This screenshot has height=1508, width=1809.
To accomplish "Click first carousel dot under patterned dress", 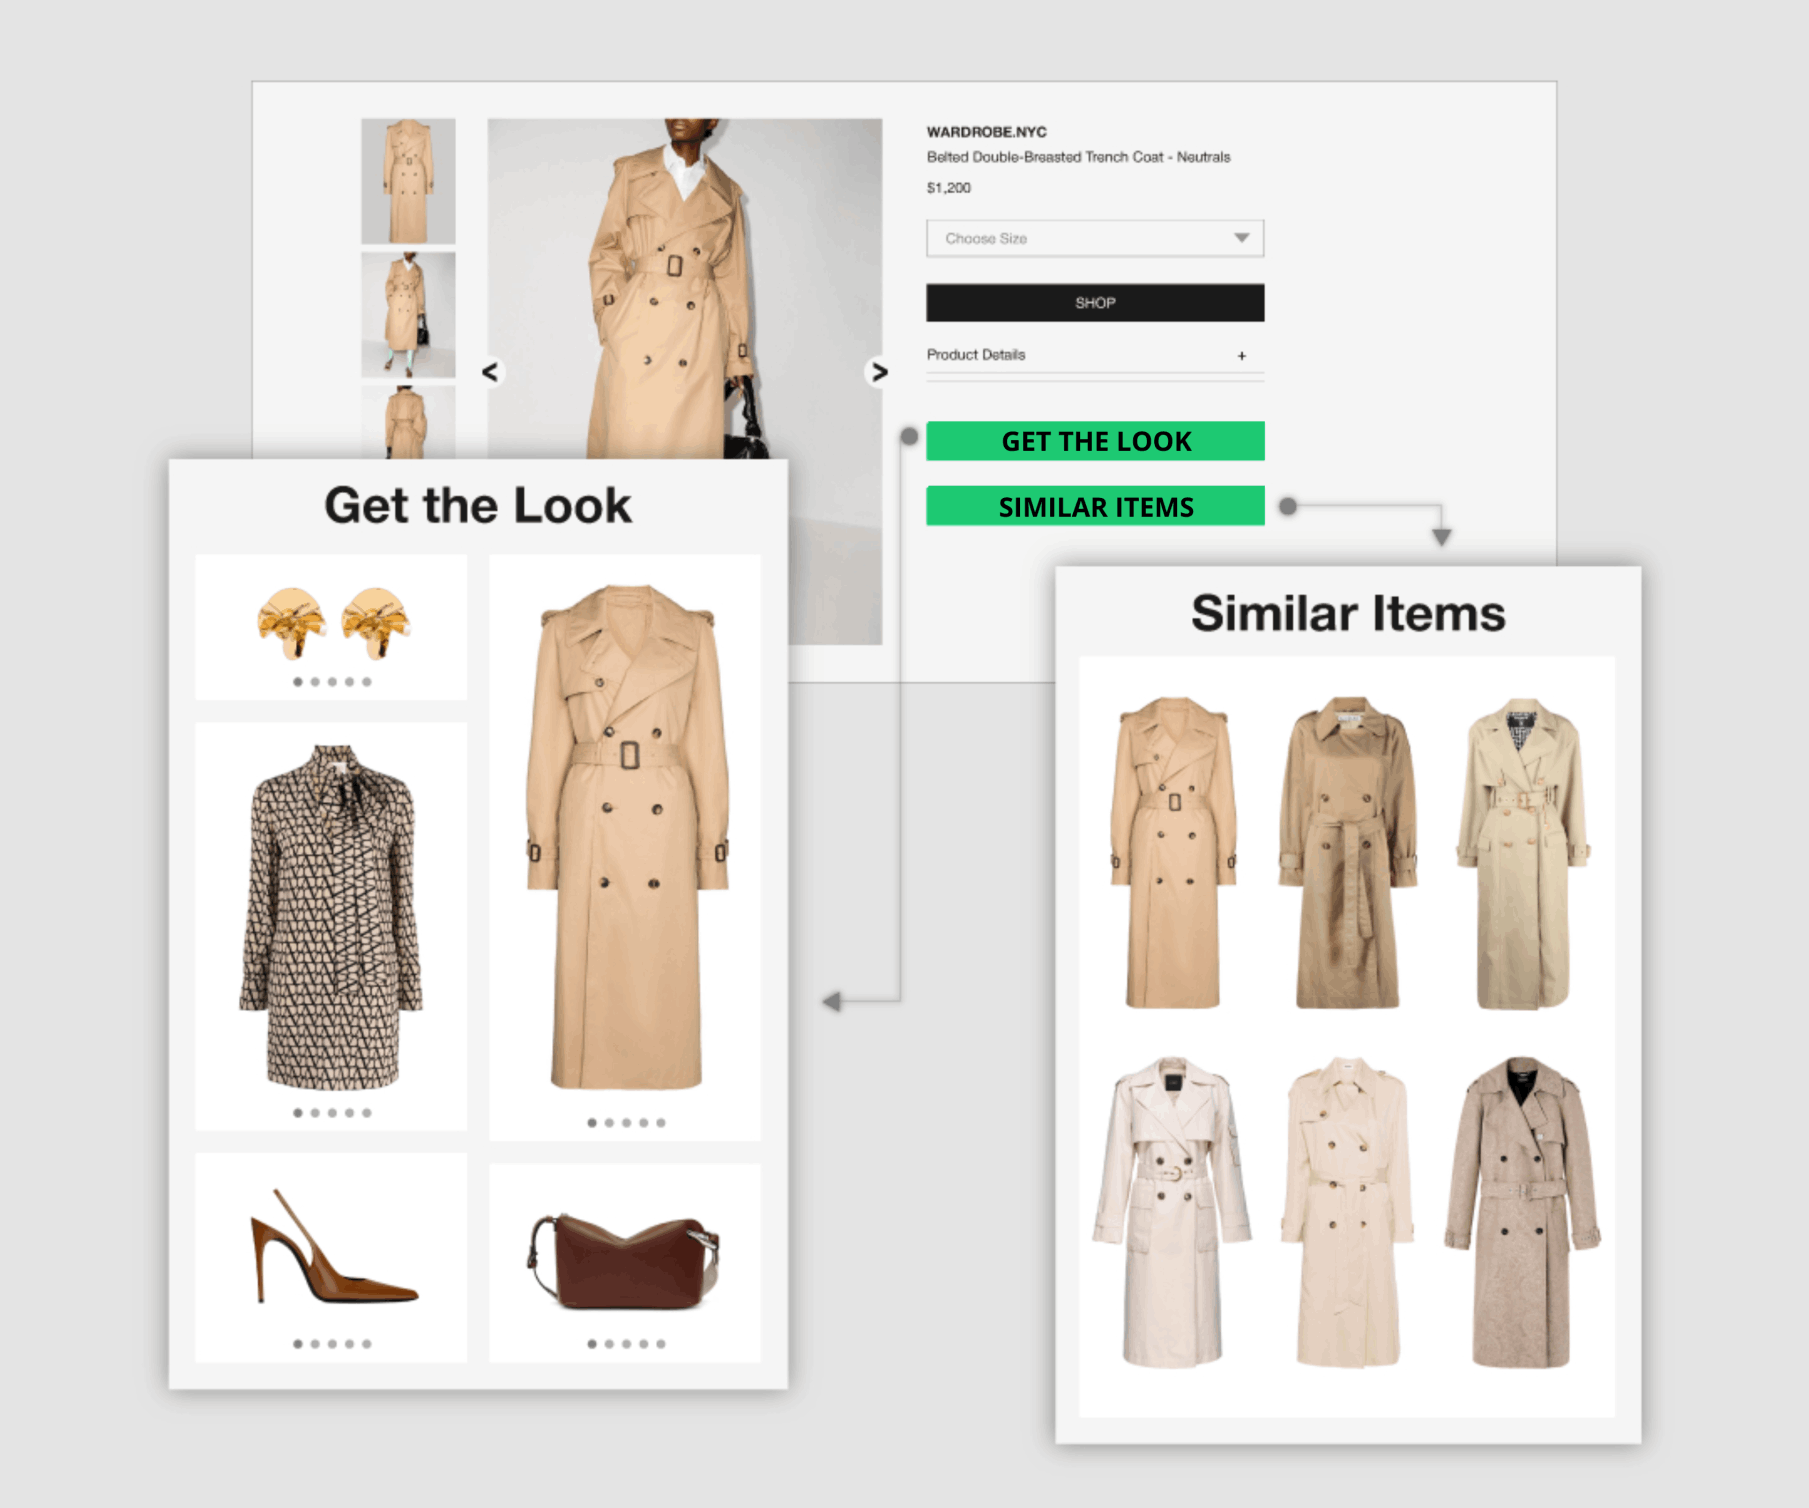I will 298,1113.
